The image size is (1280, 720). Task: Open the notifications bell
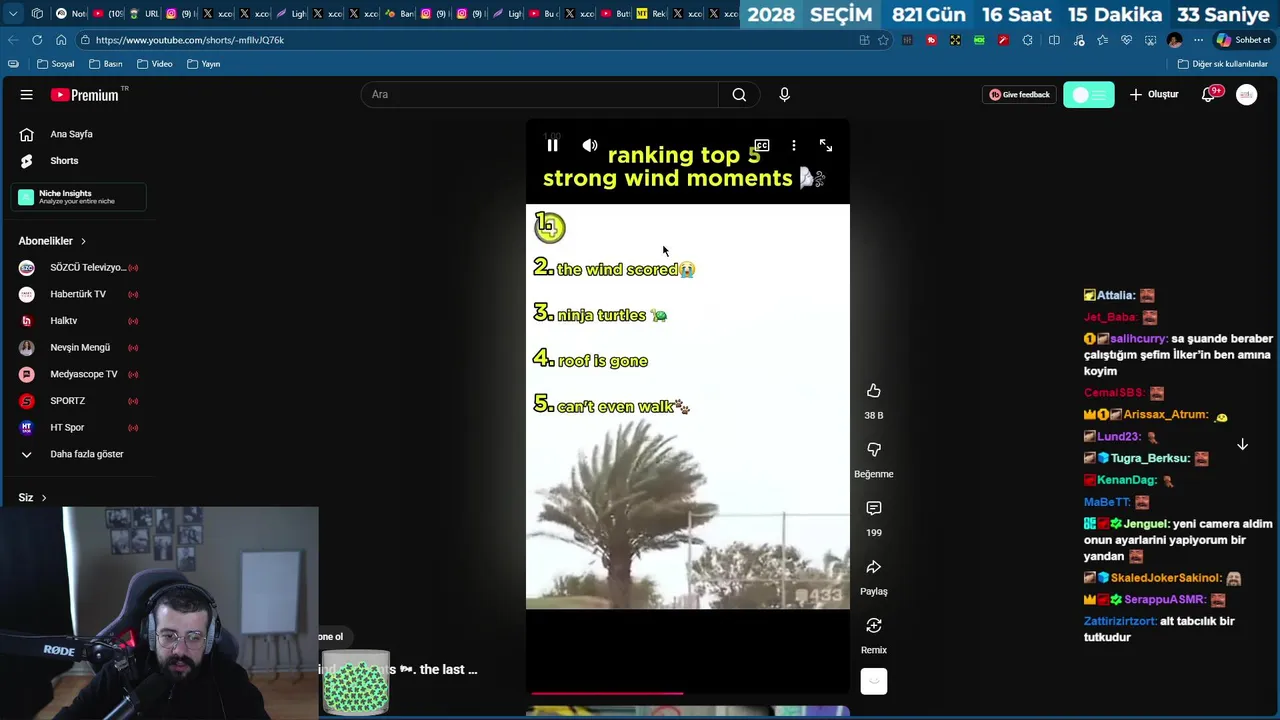tap(1210, 94)
